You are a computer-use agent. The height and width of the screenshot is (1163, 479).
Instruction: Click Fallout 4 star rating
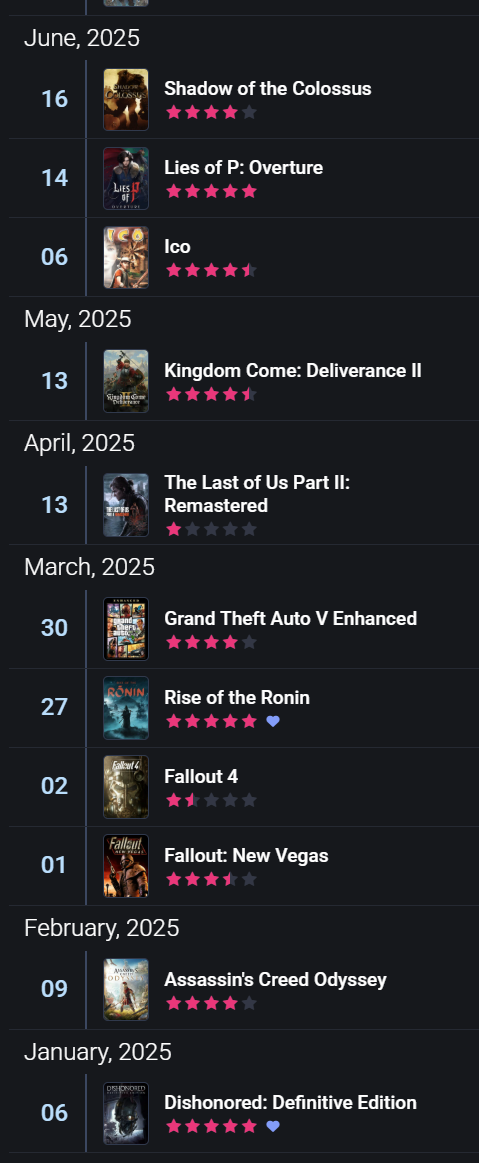coord(211,800)
